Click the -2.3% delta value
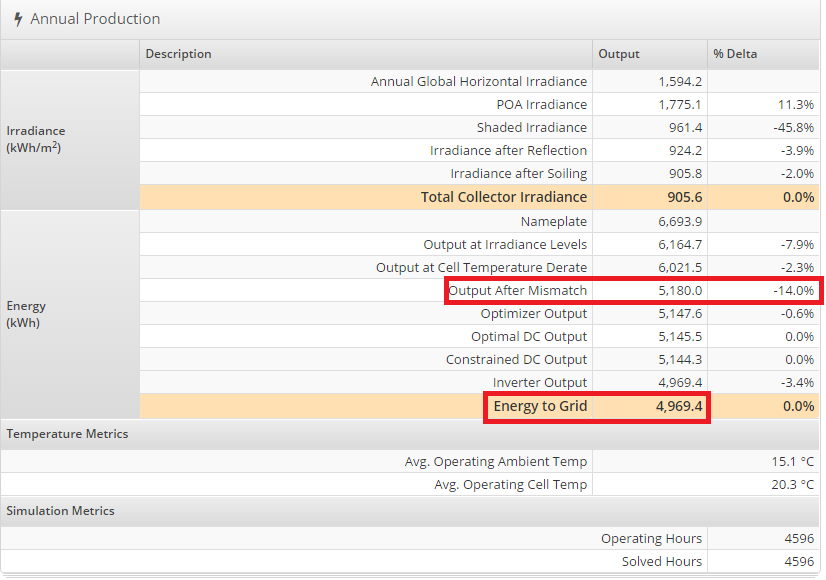 [797, 268]
